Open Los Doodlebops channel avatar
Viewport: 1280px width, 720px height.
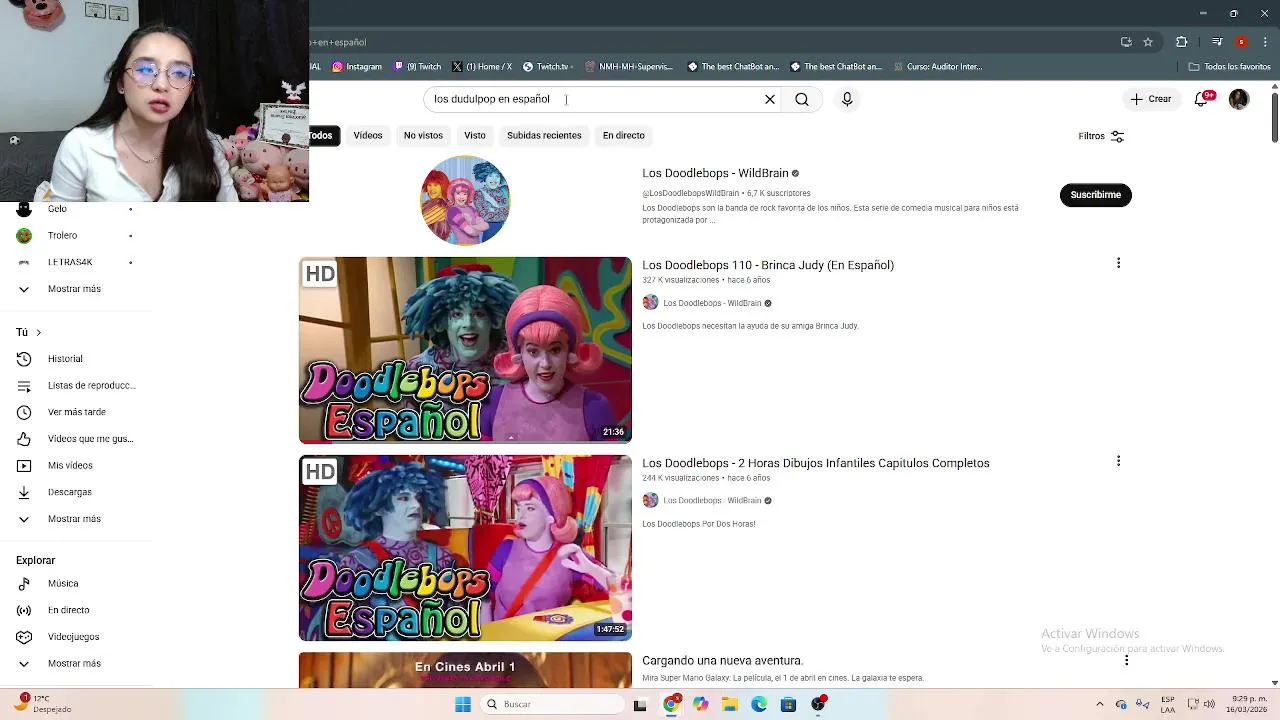pyautogui.click(x=465, y=200)
